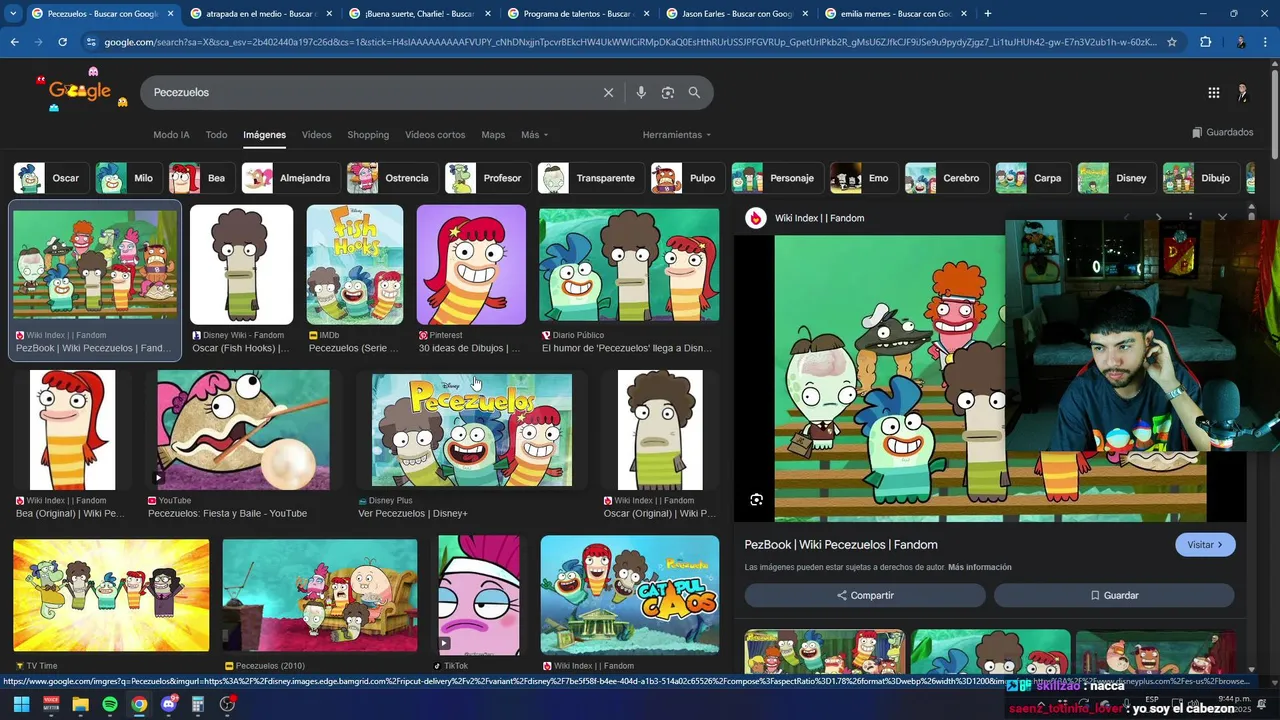Close the image preview panel

click(1222, 217)
